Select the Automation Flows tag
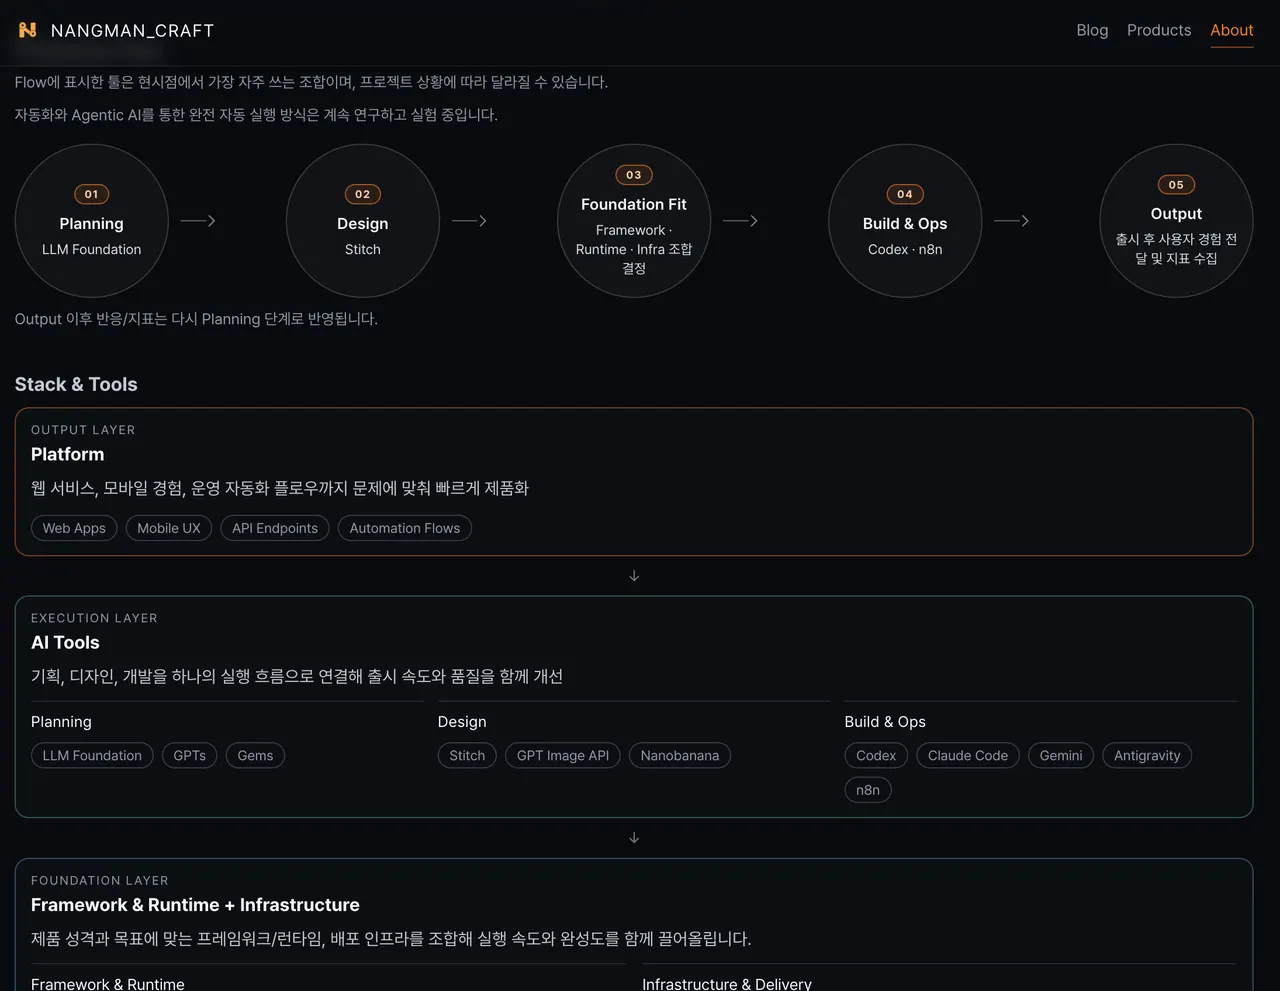This screenshot has width=1280, height=991. coord(404,528)
